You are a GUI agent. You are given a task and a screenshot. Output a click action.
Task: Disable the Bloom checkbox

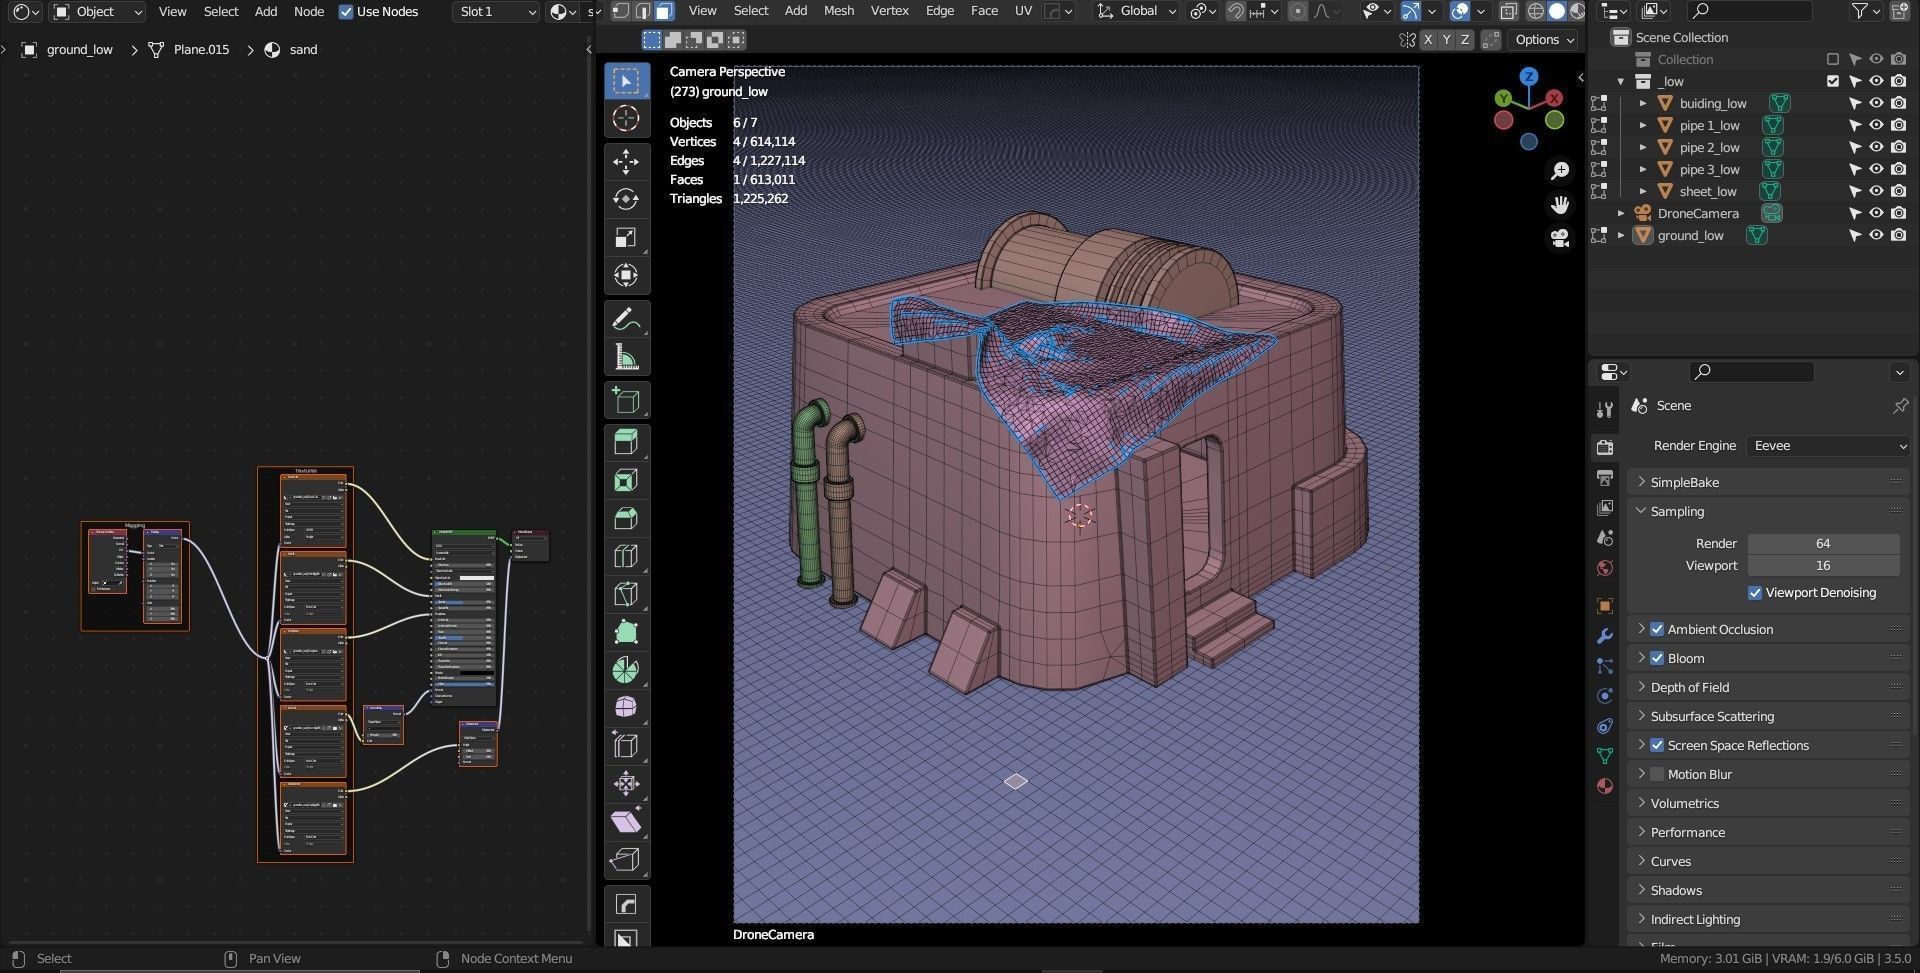[1657, 658]
